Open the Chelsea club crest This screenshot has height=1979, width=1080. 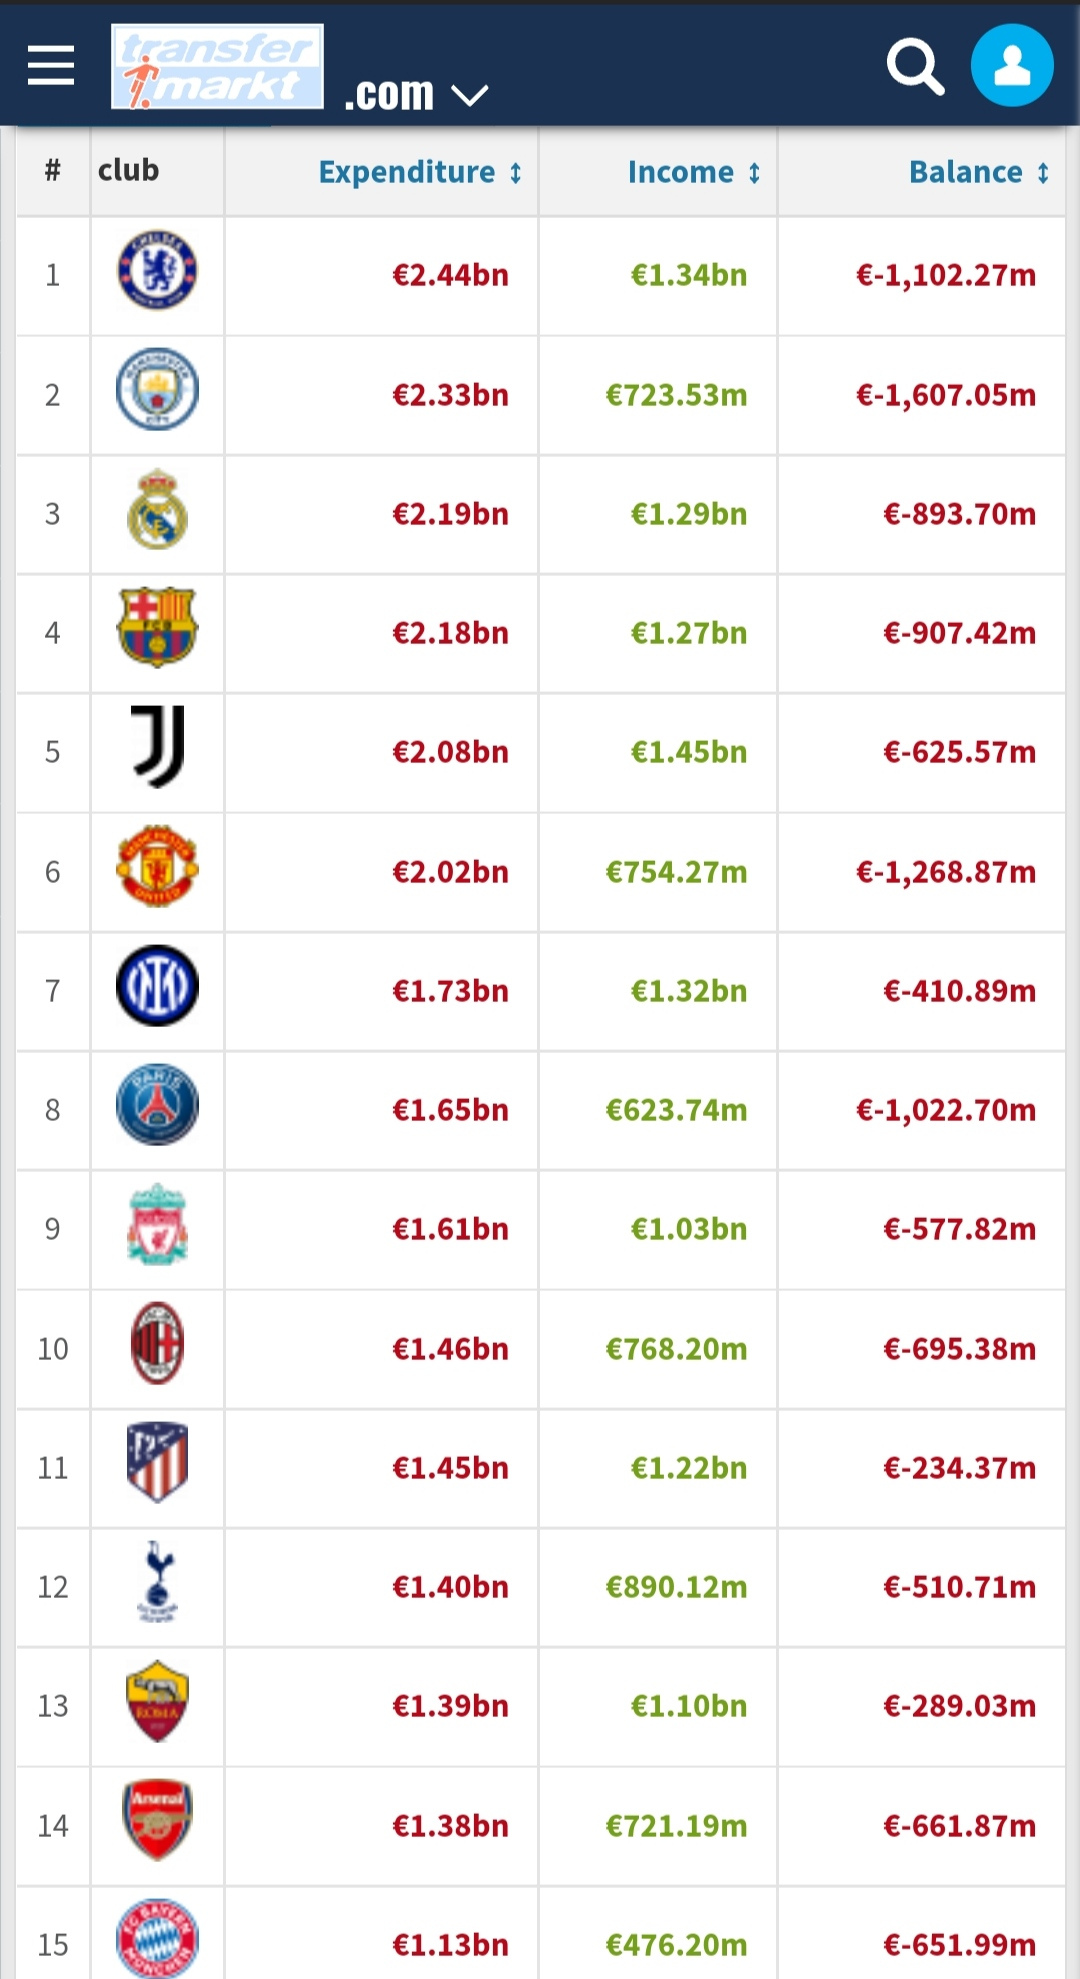tap(157, 270)
